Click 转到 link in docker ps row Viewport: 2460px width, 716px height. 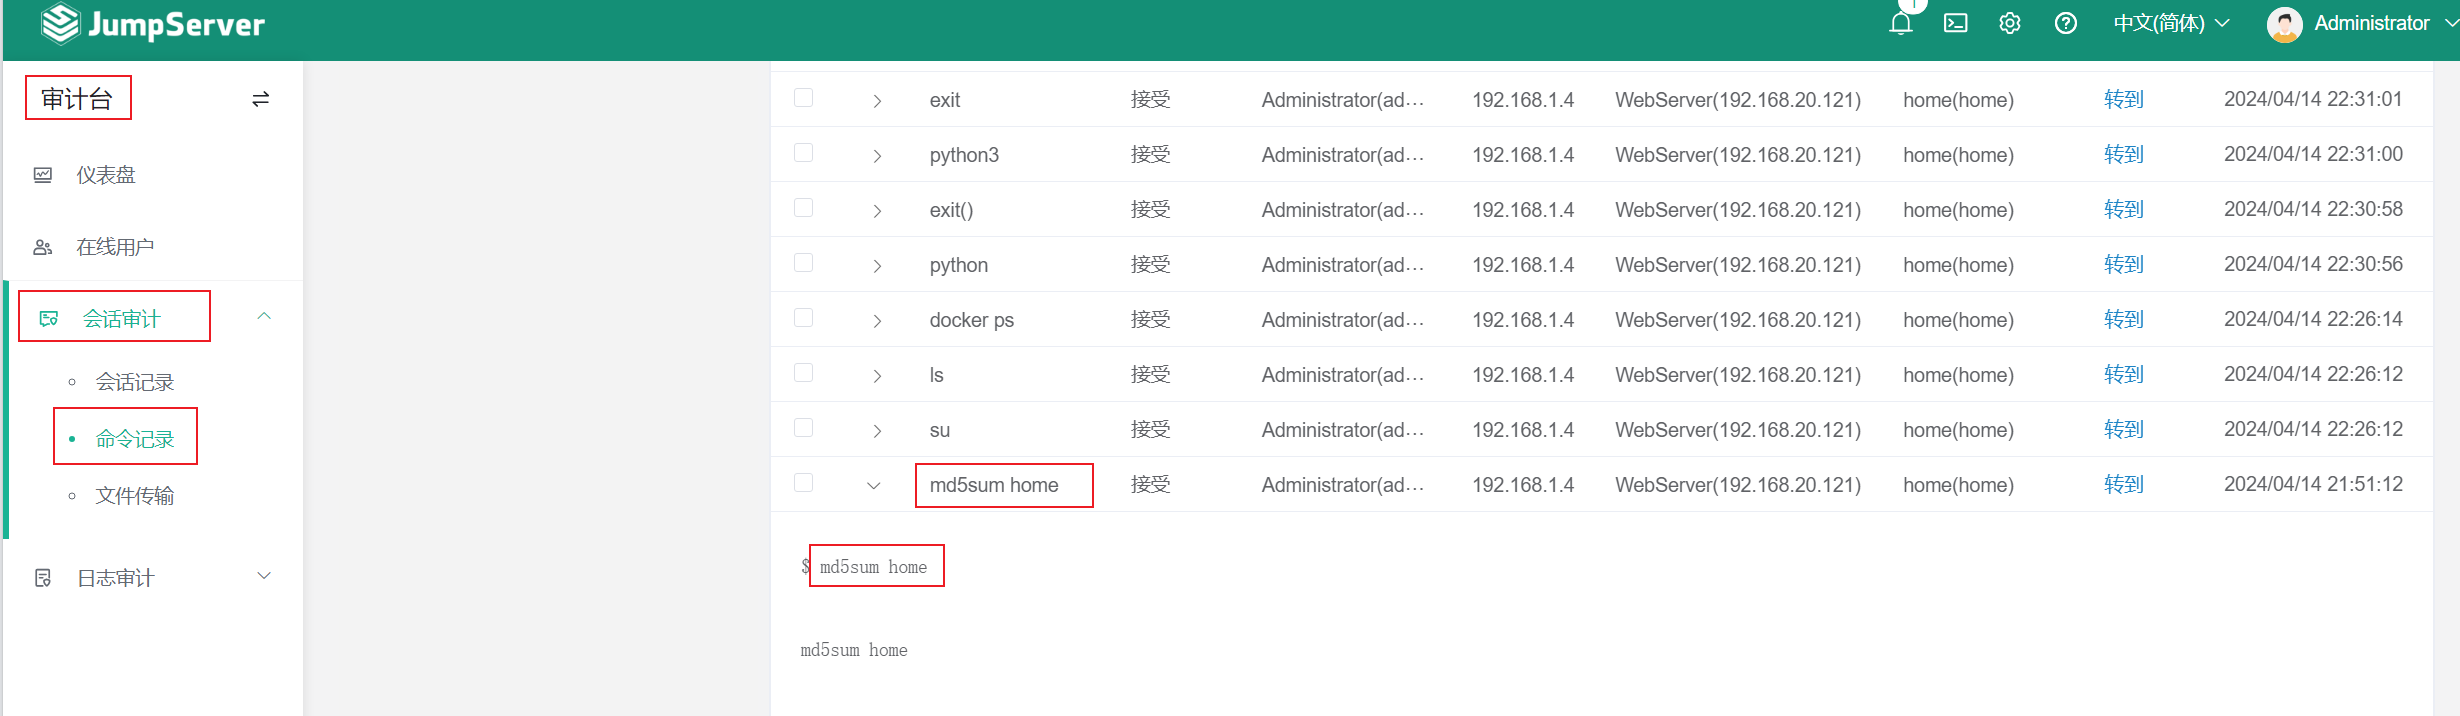click(x=2124, y=320)
